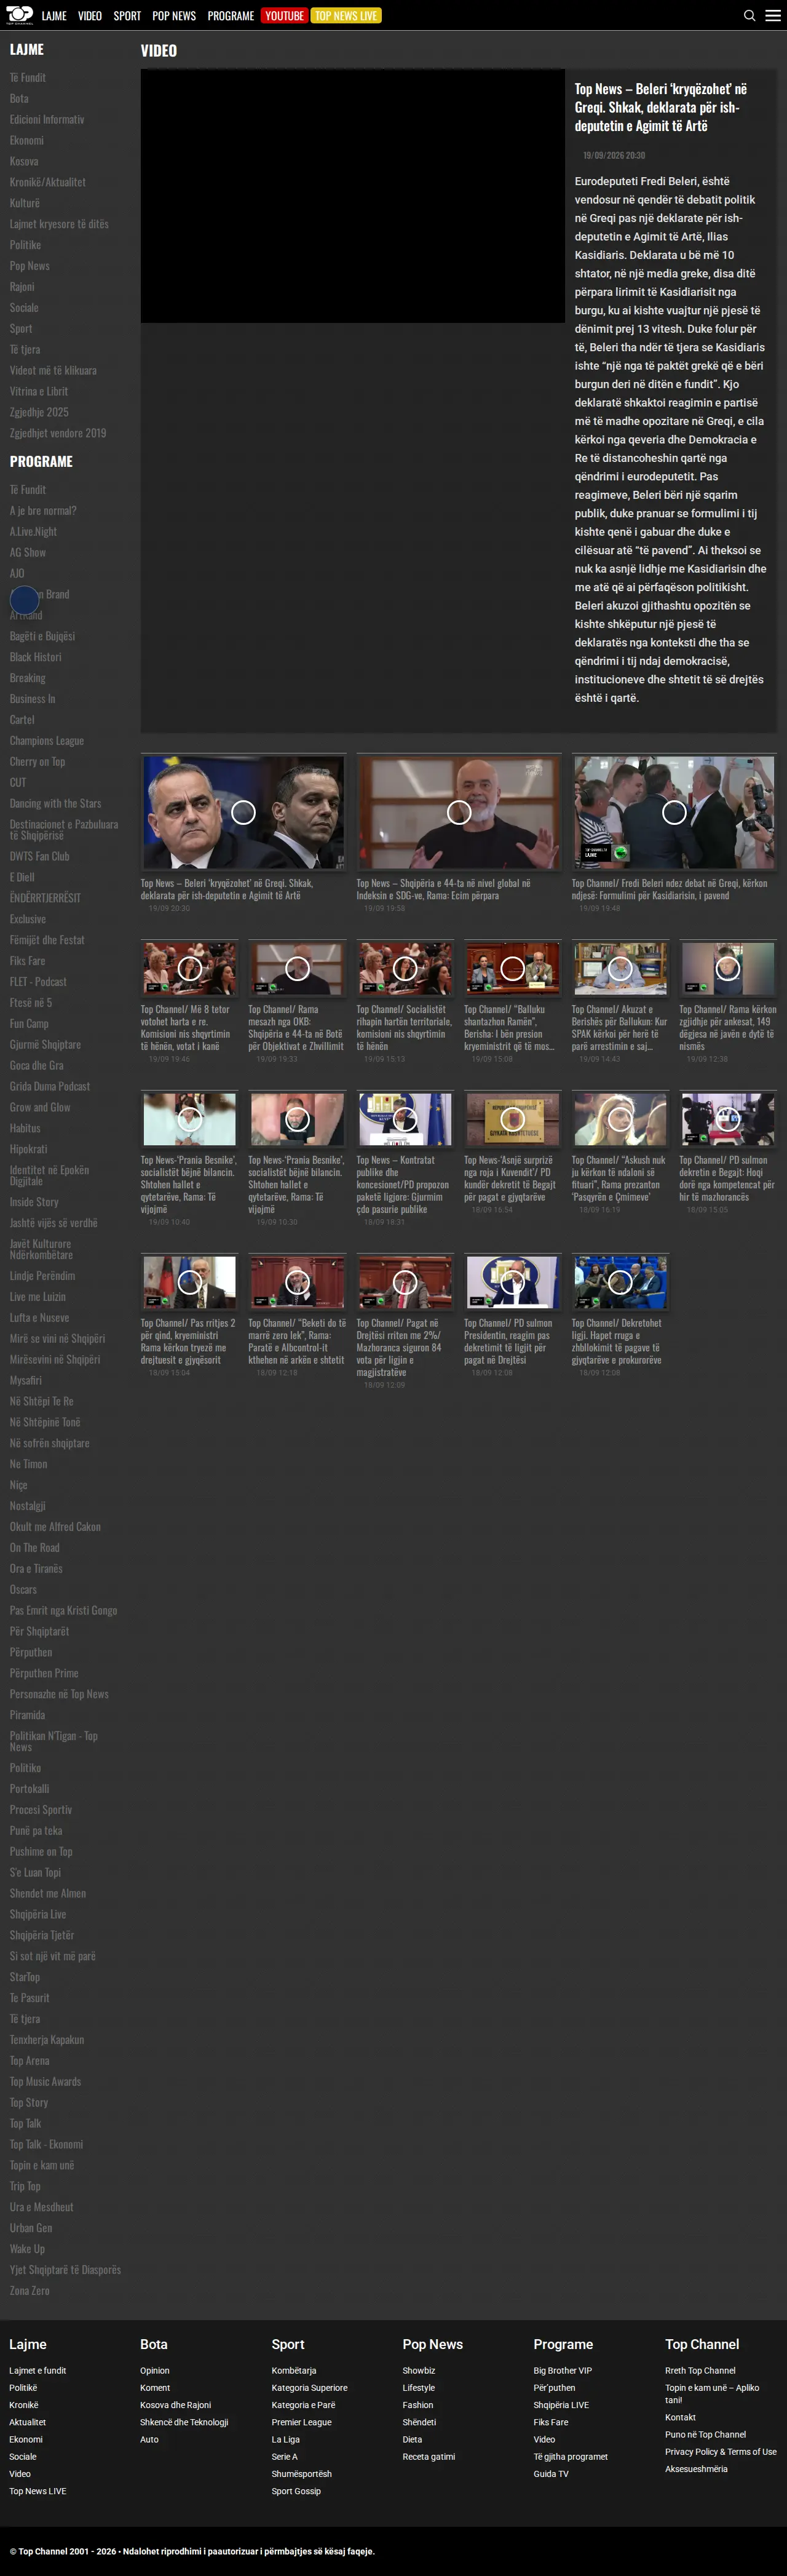The height and width of the screenshot is (2576, 787).
Task: Open the Privacy Policy & Terms link
Action: coord(721,2451)
